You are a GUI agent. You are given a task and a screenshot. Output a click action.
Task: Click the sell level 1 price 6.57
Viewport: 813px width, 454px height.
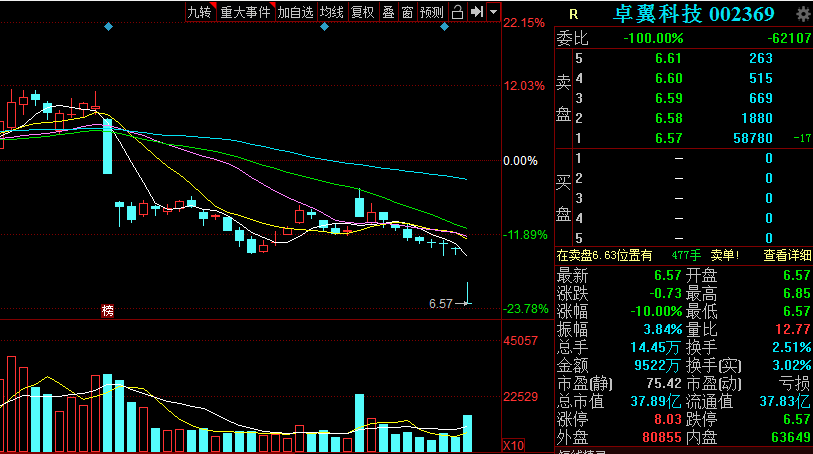pyautogui.click(x=668, y=138)
